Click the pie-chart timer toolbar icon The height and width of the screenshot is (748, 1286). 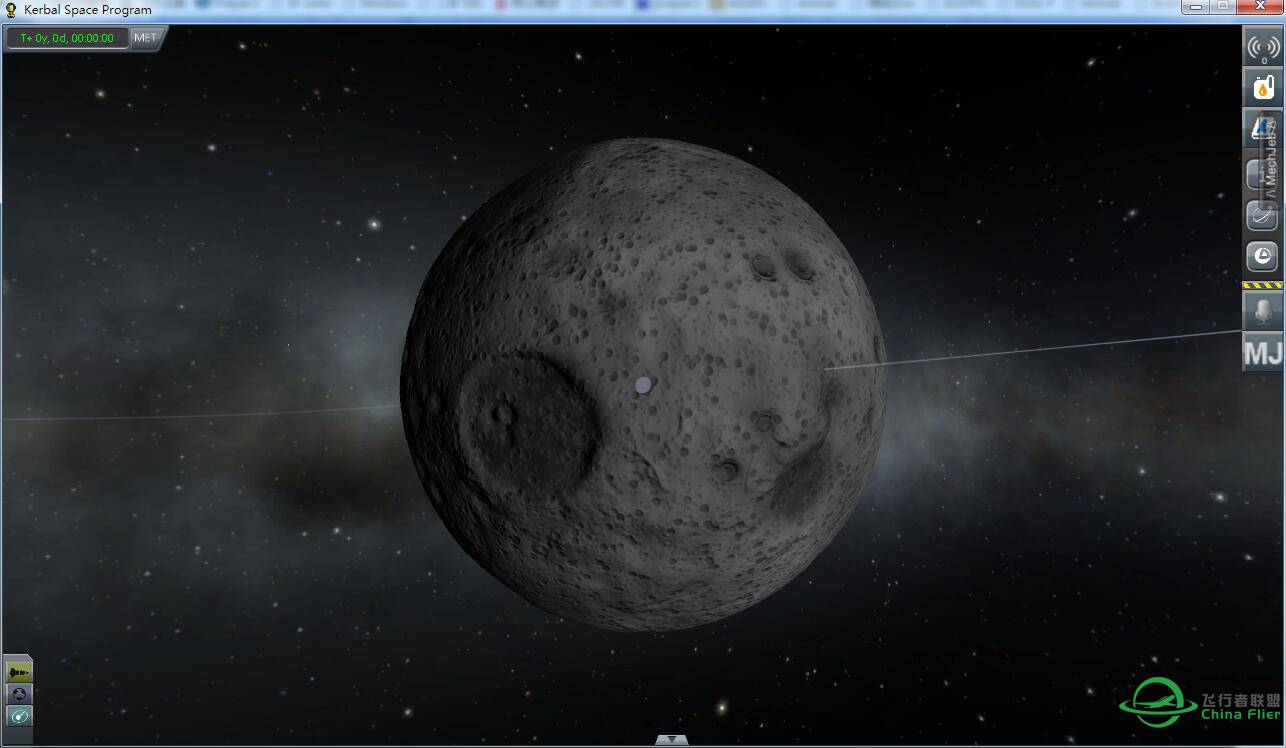coord(1262,257)
